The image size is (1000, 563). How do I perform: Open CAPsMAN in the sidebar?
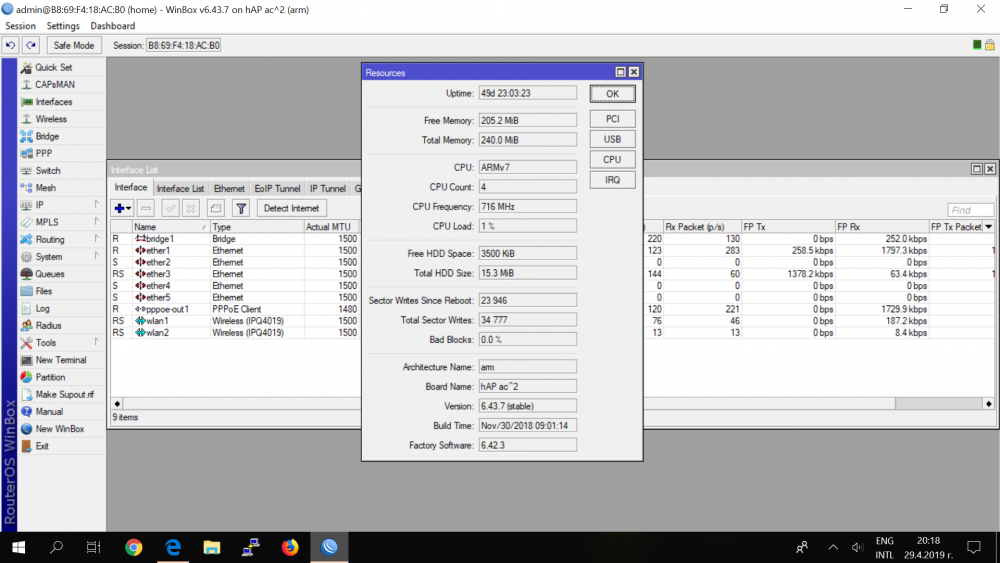click(54, 84)
